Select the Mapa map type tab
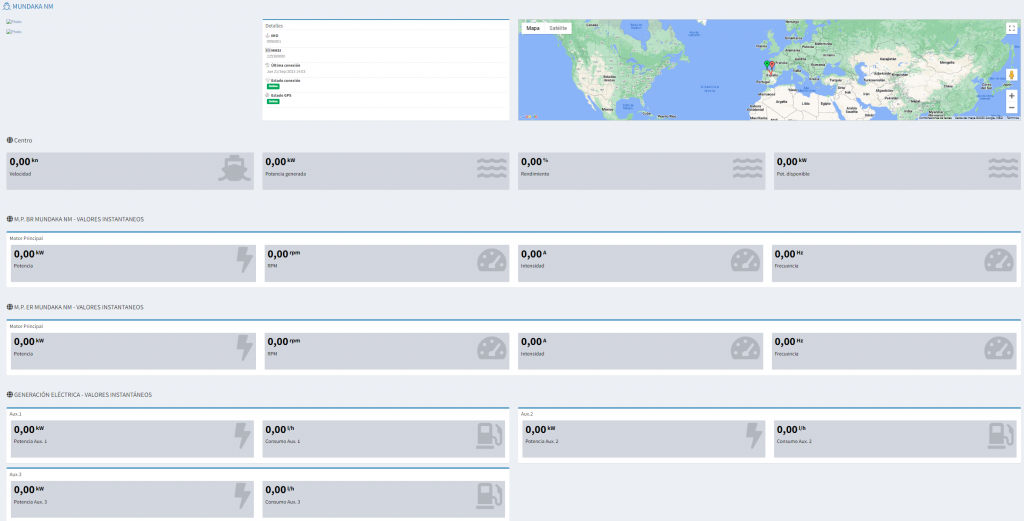 coord(533,28)
